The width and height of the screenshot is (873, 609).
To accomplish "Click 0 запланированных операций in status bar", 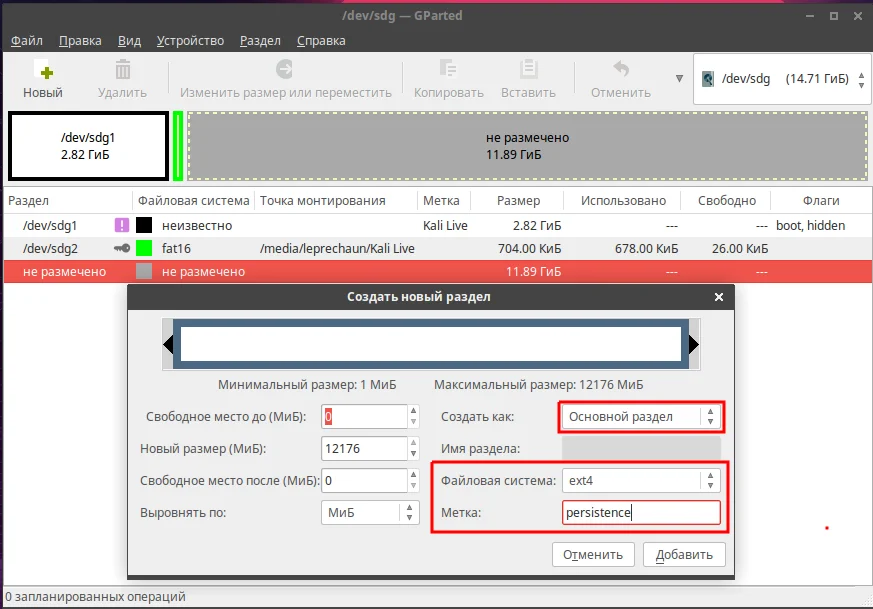I will pos(95,597).
